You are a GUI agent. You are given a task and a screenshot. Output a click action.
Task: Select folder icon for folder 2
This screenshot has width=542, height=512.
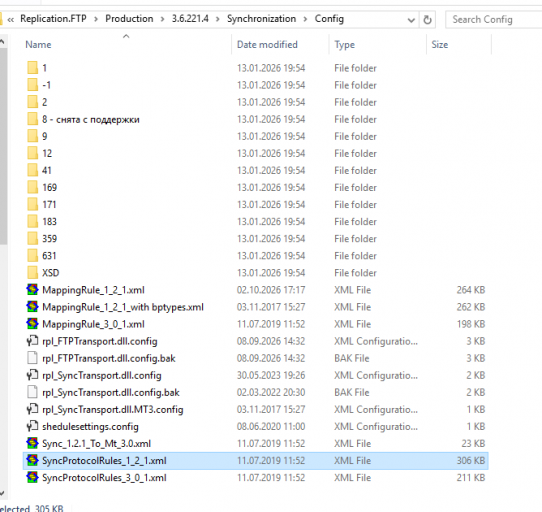32,102
